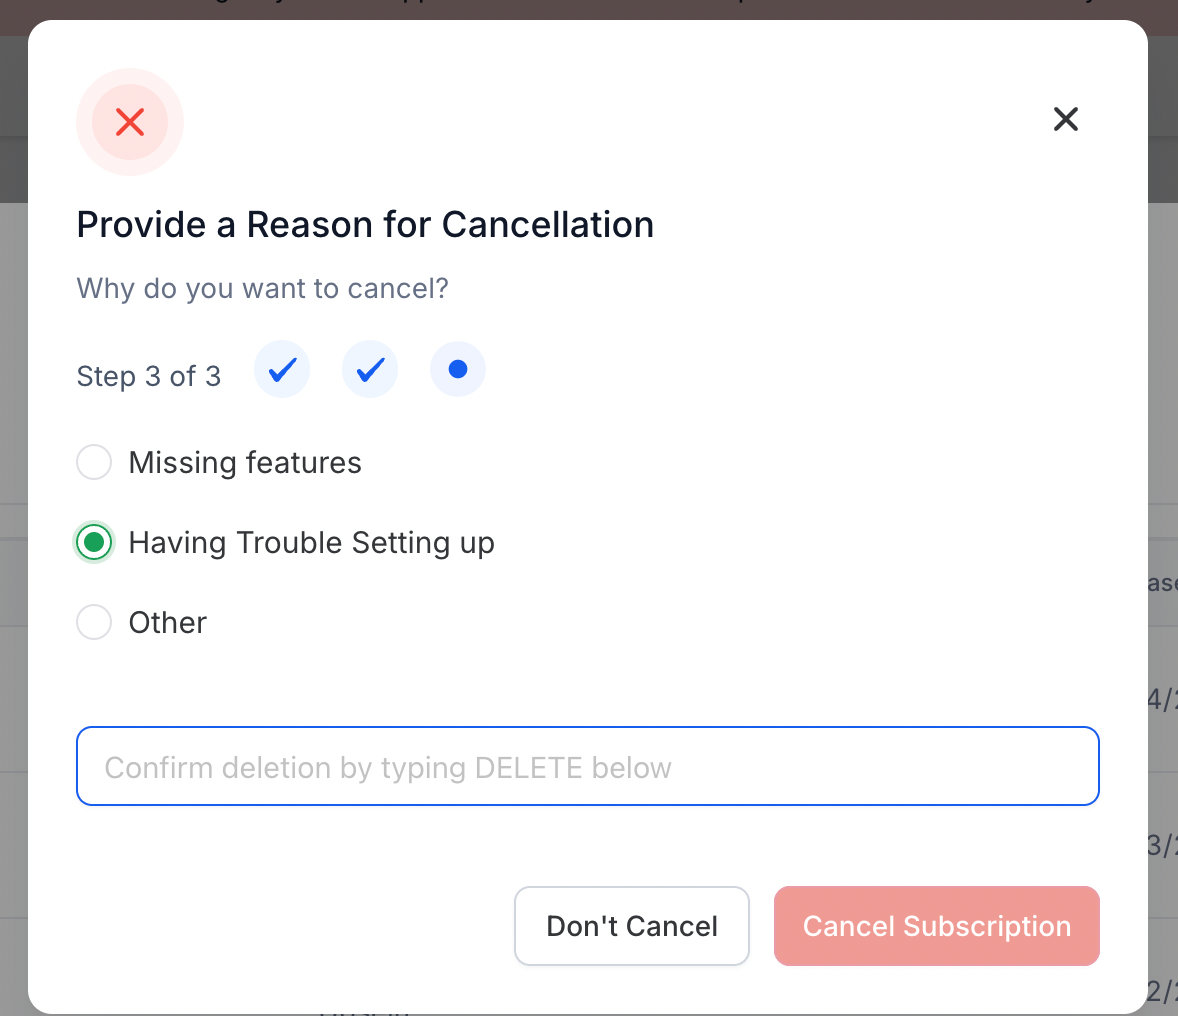Click the "Why do you want to cancel?" subtitle
This screenshot has height=1016, width=1178.
262,289
